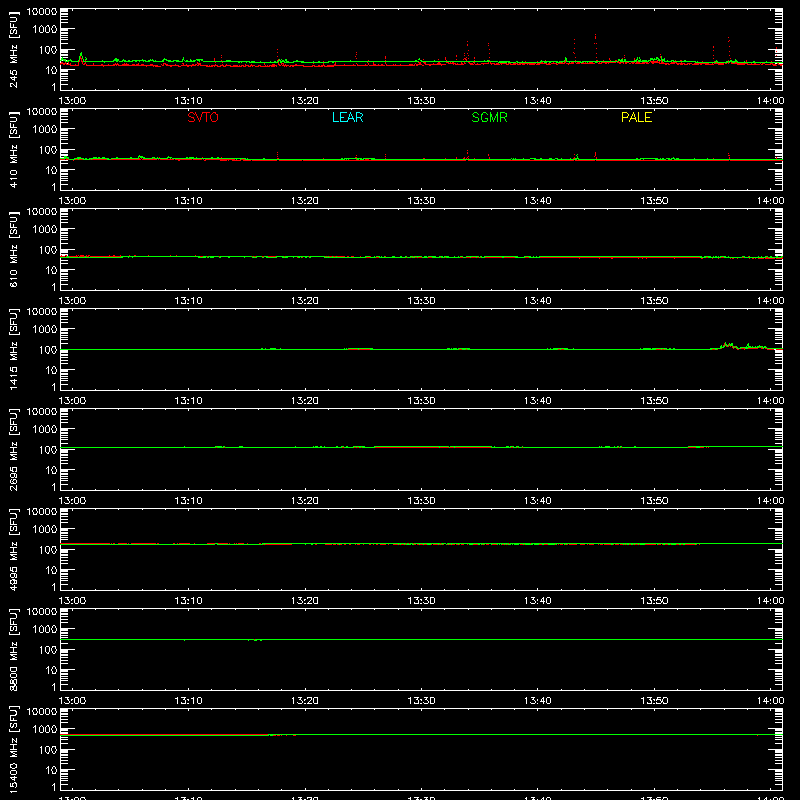Click the yellow PALE station legend label
Screen dimensions: 800x800
point(636,117)
